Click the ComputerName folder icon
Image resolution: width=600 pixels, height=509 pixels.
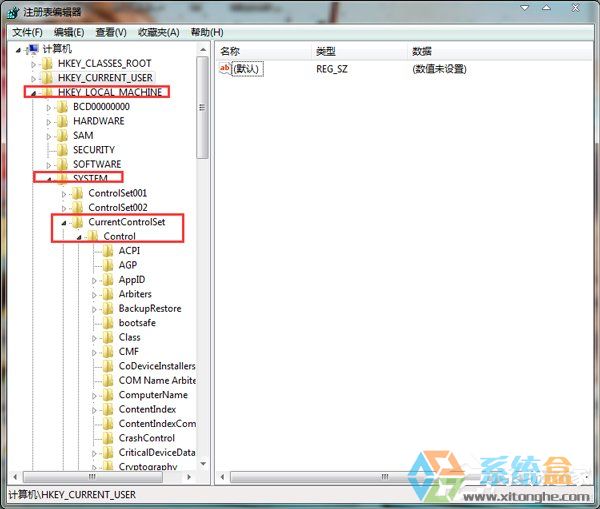108,395
